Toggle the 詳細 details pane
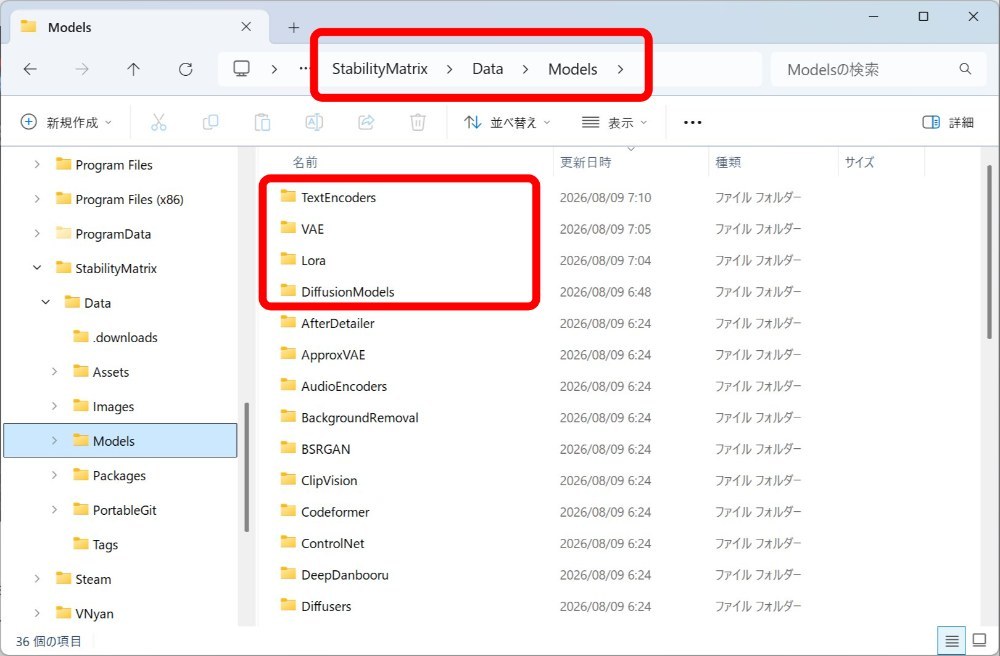 click(x=948, y=122)
